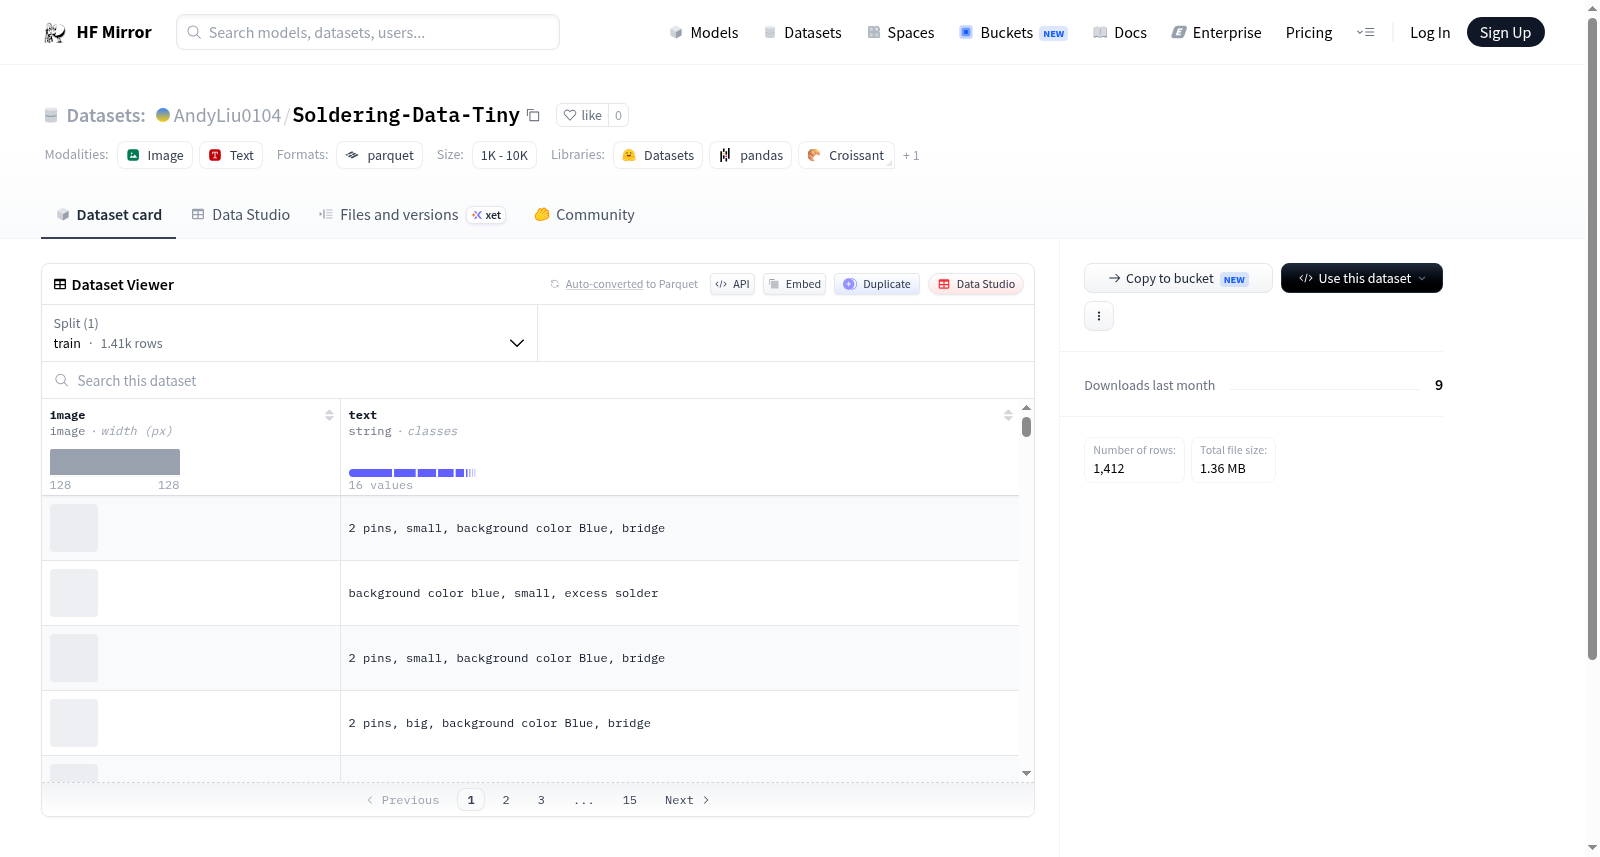1600x857 pixels.
Task: Focus the top search models field
Action: [368, 32]
